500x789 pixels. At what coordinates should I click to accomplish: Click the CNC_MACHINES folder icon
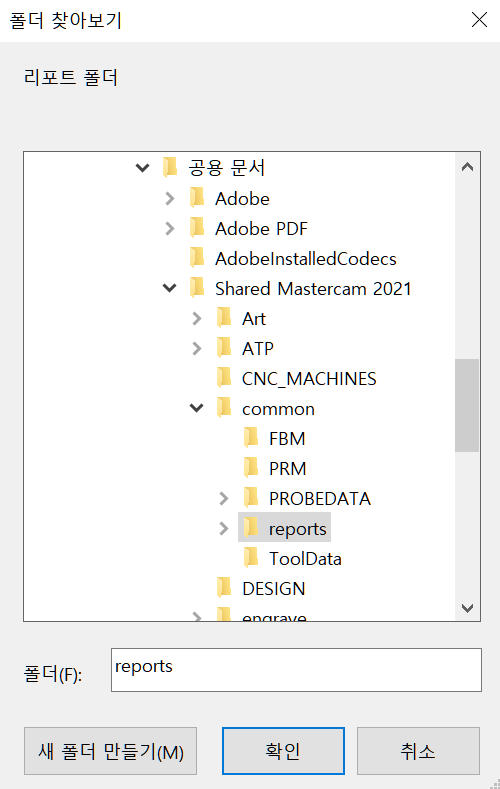point(224,377)
